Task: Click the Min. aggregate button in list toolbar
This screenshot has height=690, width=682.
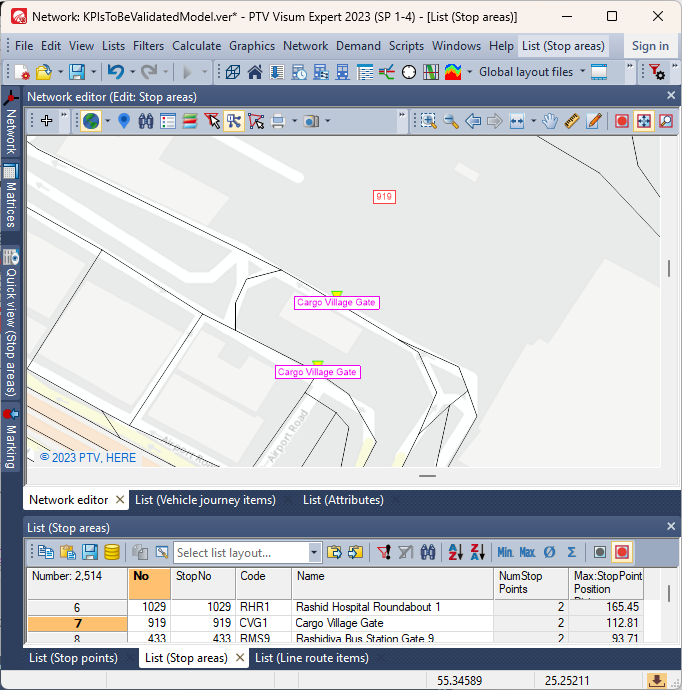Action: click(505, 552)
